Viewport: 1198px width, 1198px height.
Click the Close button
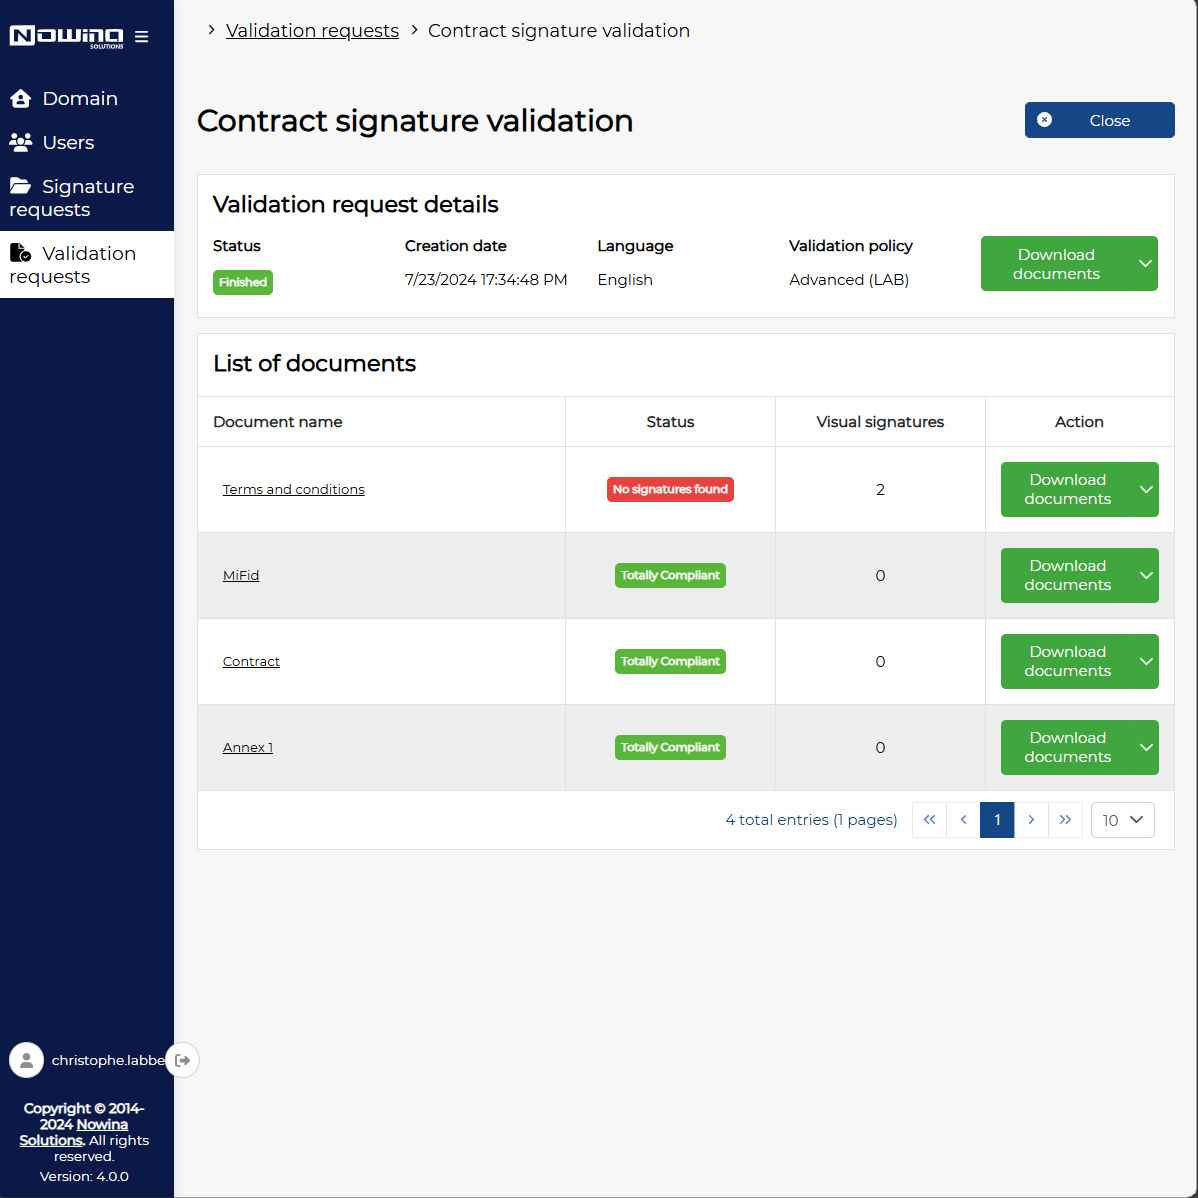point(1099,120)
